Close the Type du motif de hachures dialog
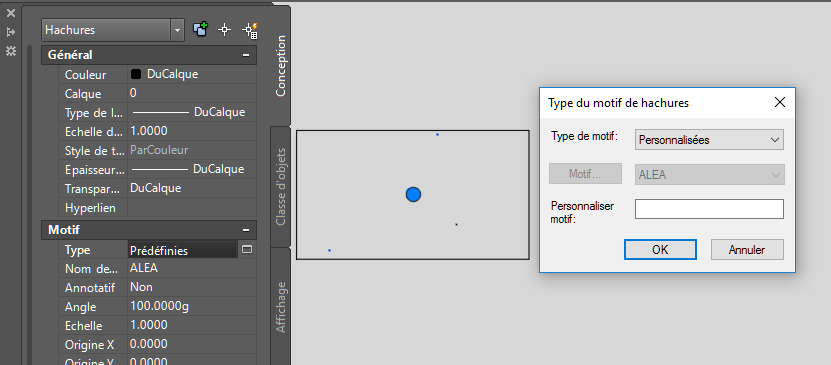 point(780,102)
